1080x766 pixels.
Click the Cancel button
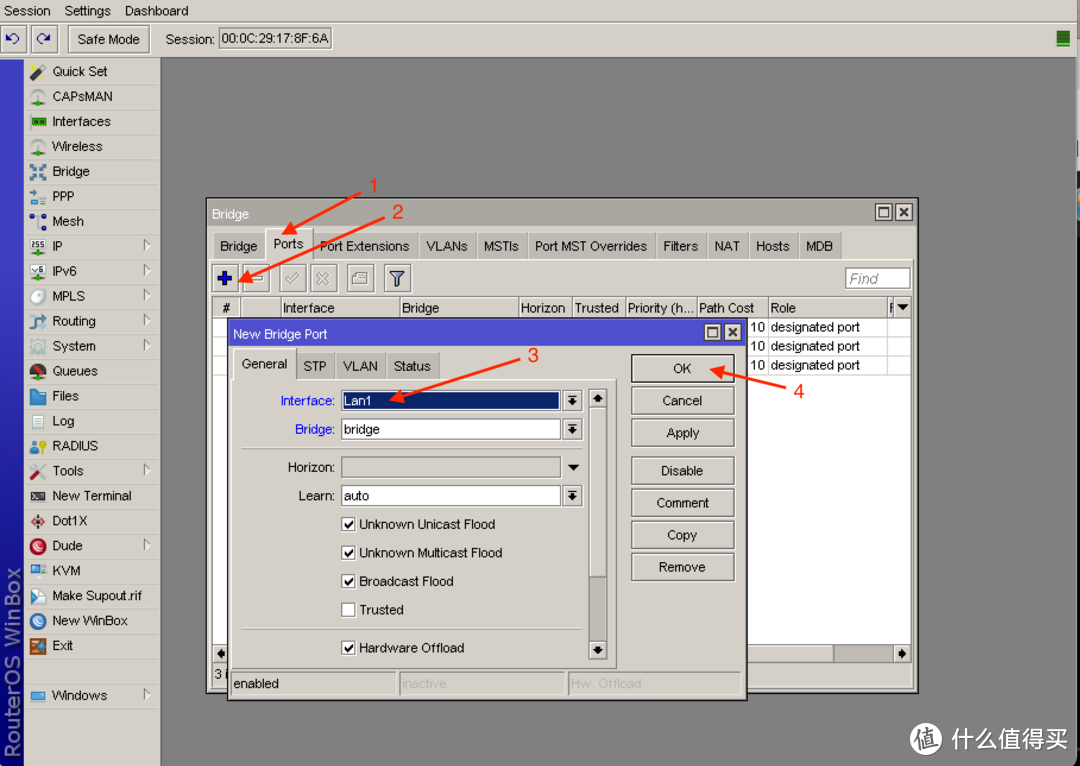(x=682, y=401)
